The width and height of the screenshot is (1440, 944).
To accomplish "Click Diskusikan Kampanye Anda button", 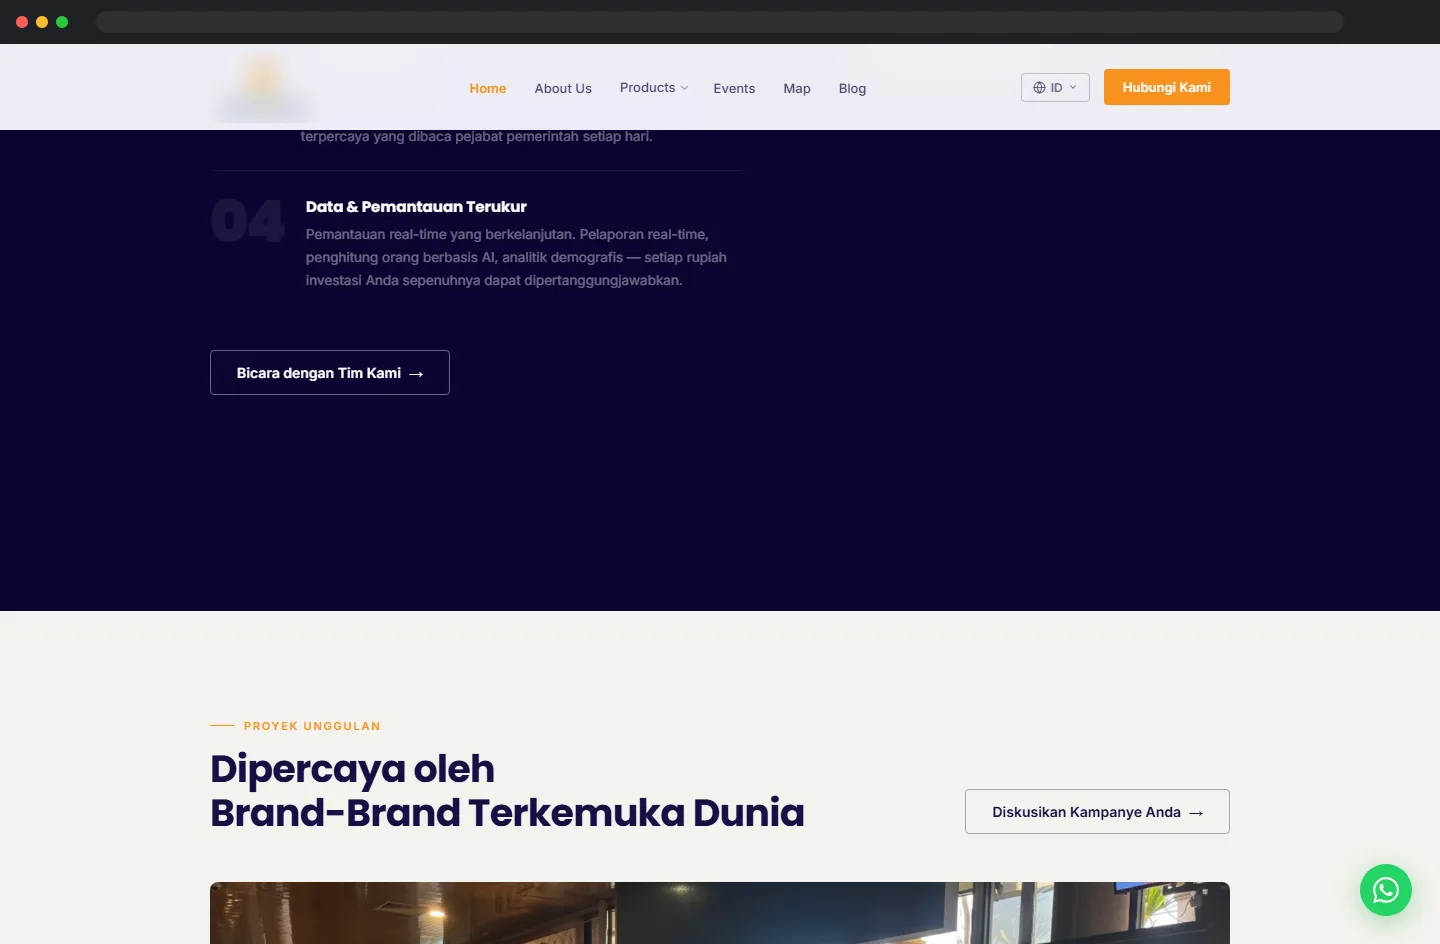I will coord(1097,812).
